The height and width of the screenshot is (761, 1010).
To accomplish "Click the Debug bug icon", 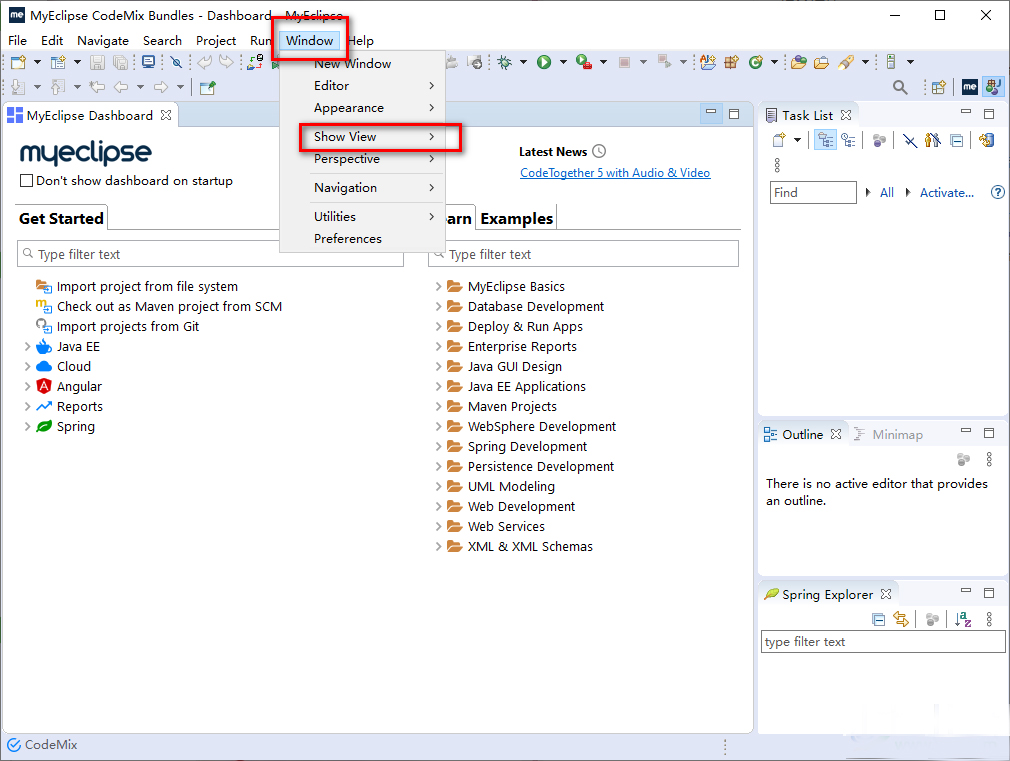I will click(505, 63).
